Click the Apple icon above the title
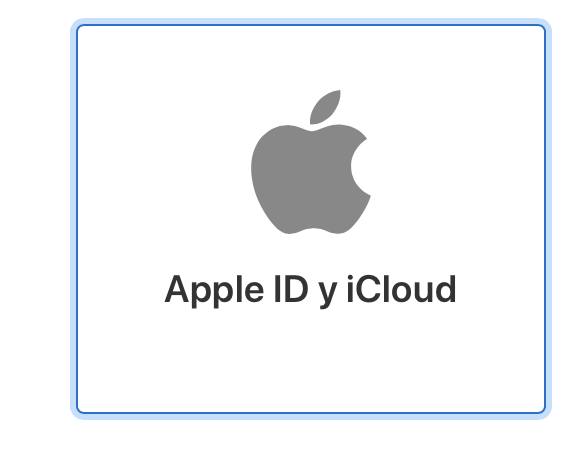The height and width of the screenshot is (472, 570). click(x=311, y=162)
